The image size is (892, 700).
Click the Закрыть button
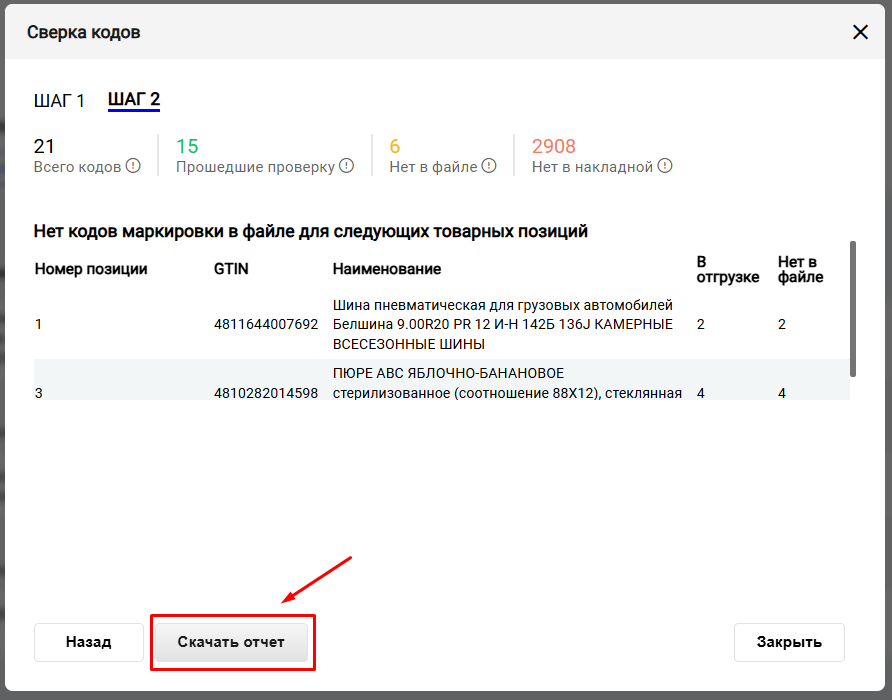(x=789, y=642)
